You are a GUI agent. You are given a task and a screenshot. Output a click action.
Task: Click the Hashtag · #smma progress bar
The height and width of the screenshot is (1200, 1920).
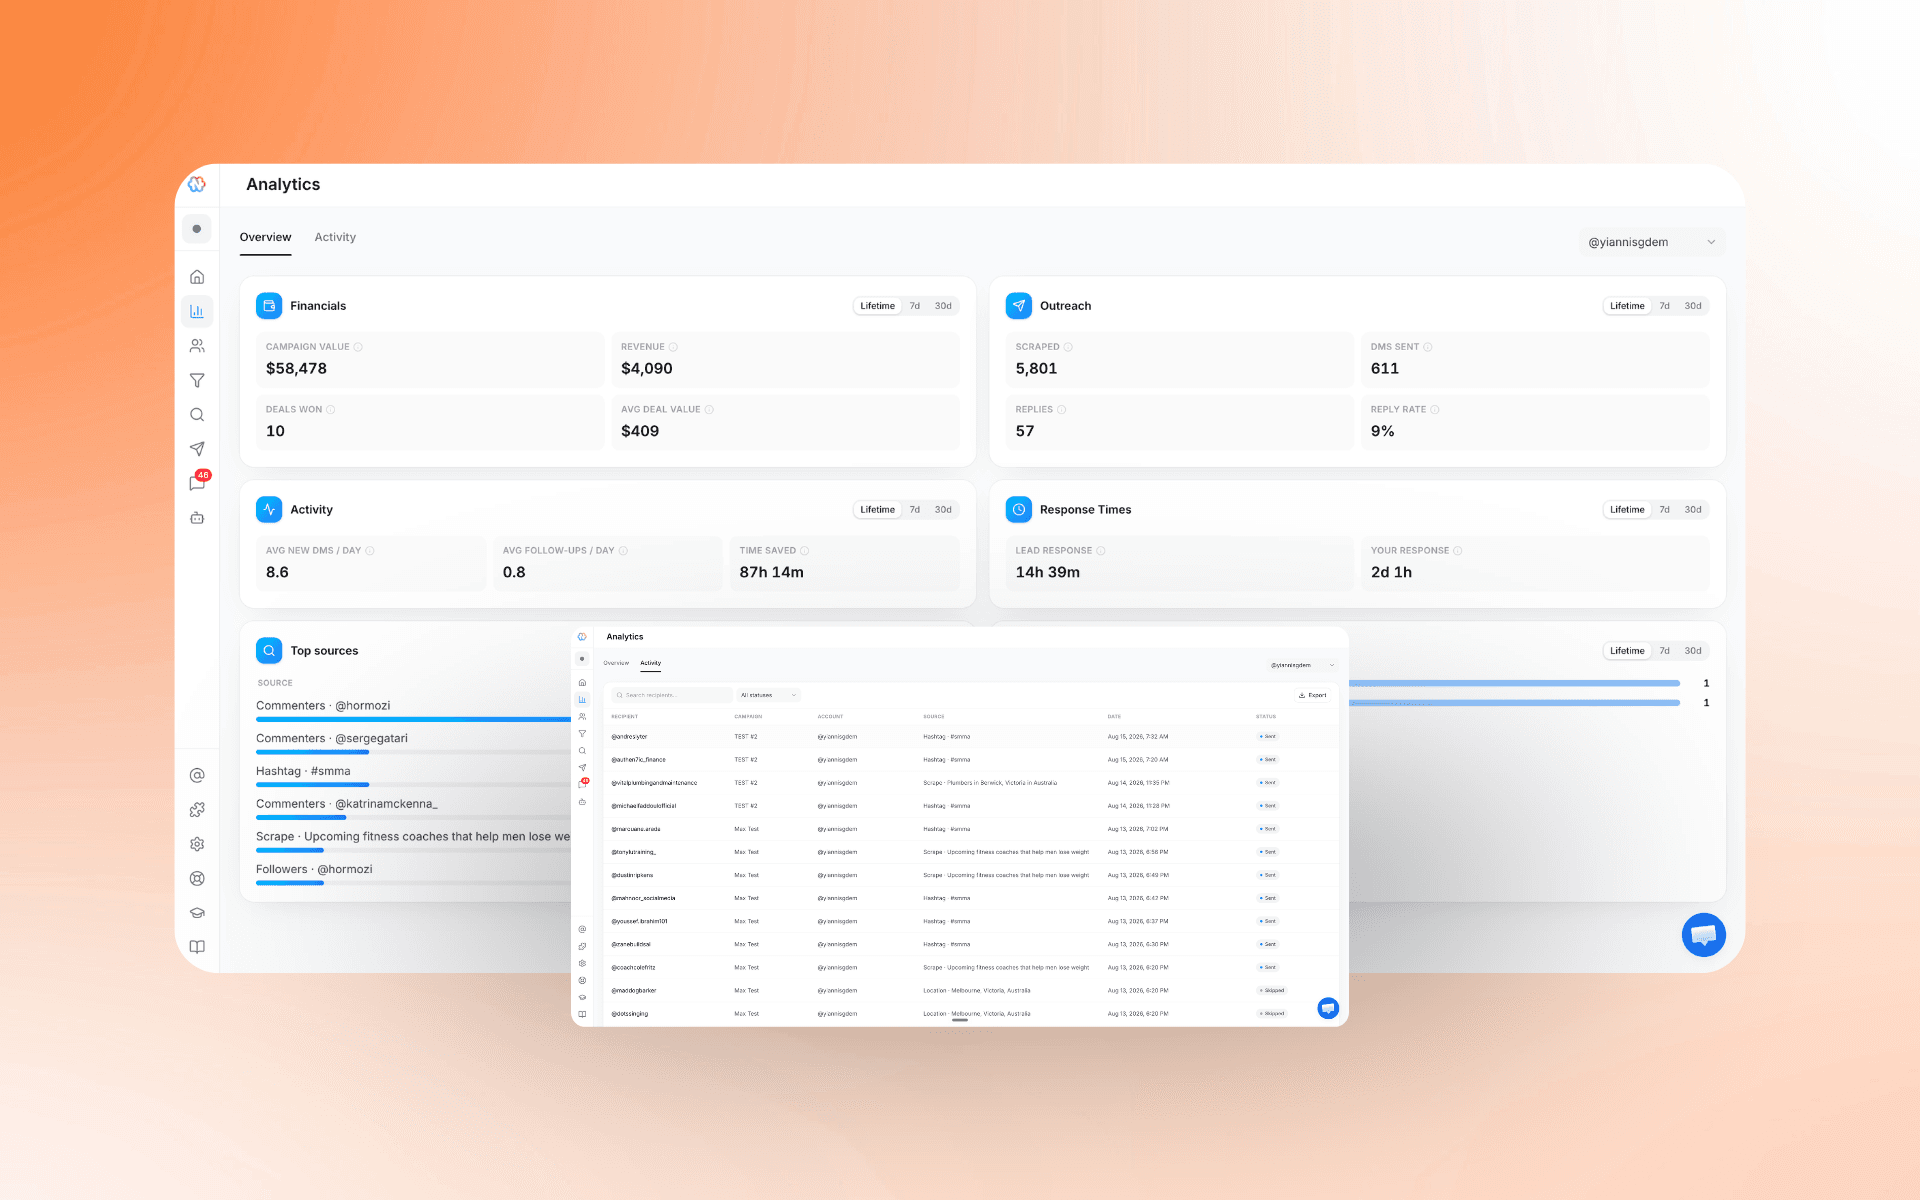(x=312, y=785)
